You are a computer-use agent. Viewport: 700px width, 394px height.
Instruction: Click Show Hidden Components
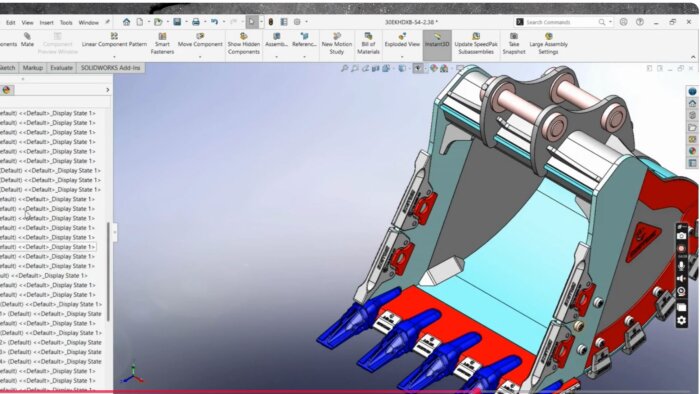coord(243,43)
